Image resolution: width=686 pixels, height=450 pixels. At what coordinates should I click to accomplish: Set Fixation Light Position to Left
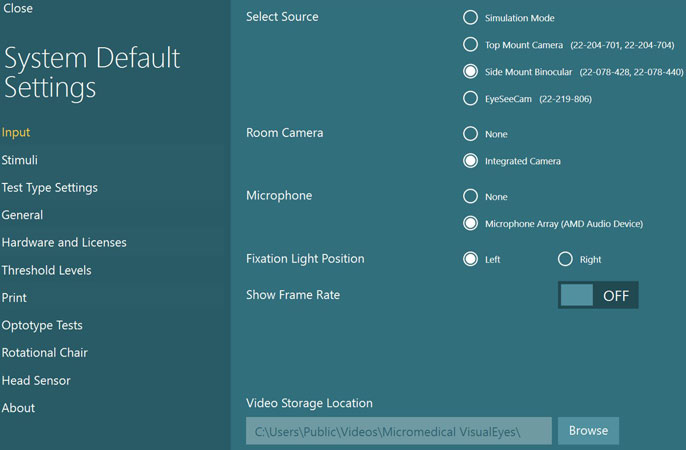click(470, 259)
